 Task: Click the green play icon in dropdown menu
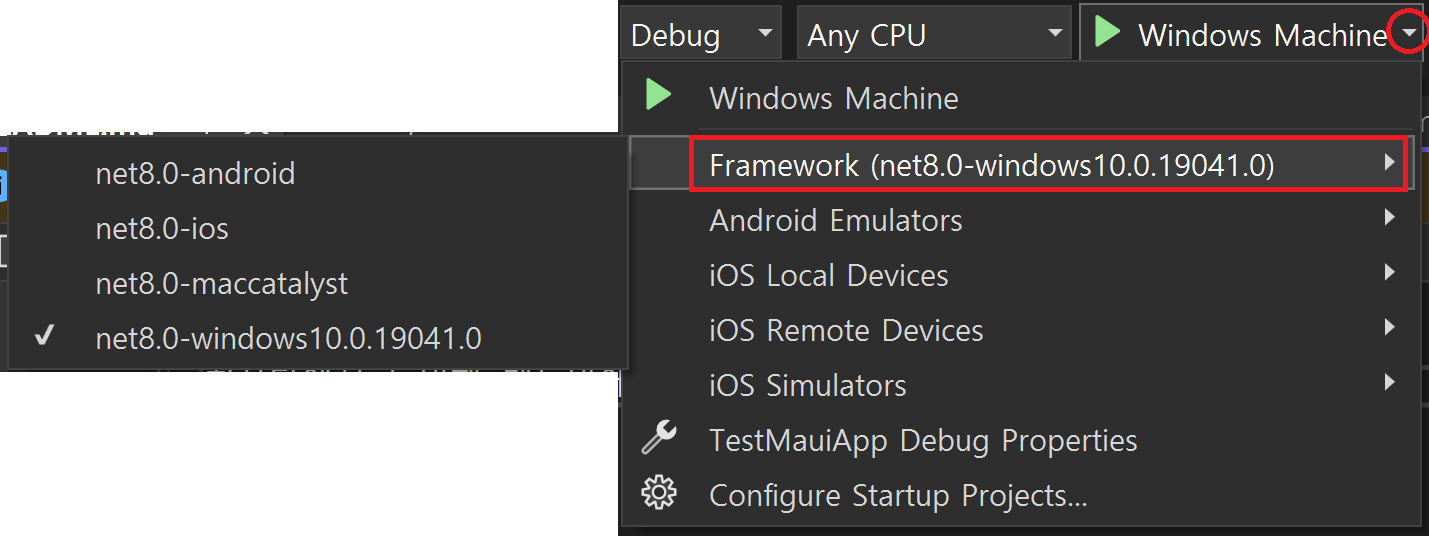(658, 97)
